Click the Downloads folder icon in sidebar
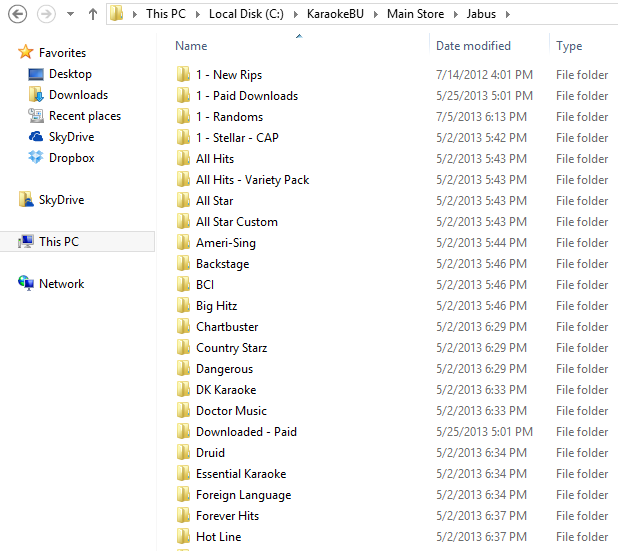The width and height of the screenshot is (618, 554). (x=36, y=95)
